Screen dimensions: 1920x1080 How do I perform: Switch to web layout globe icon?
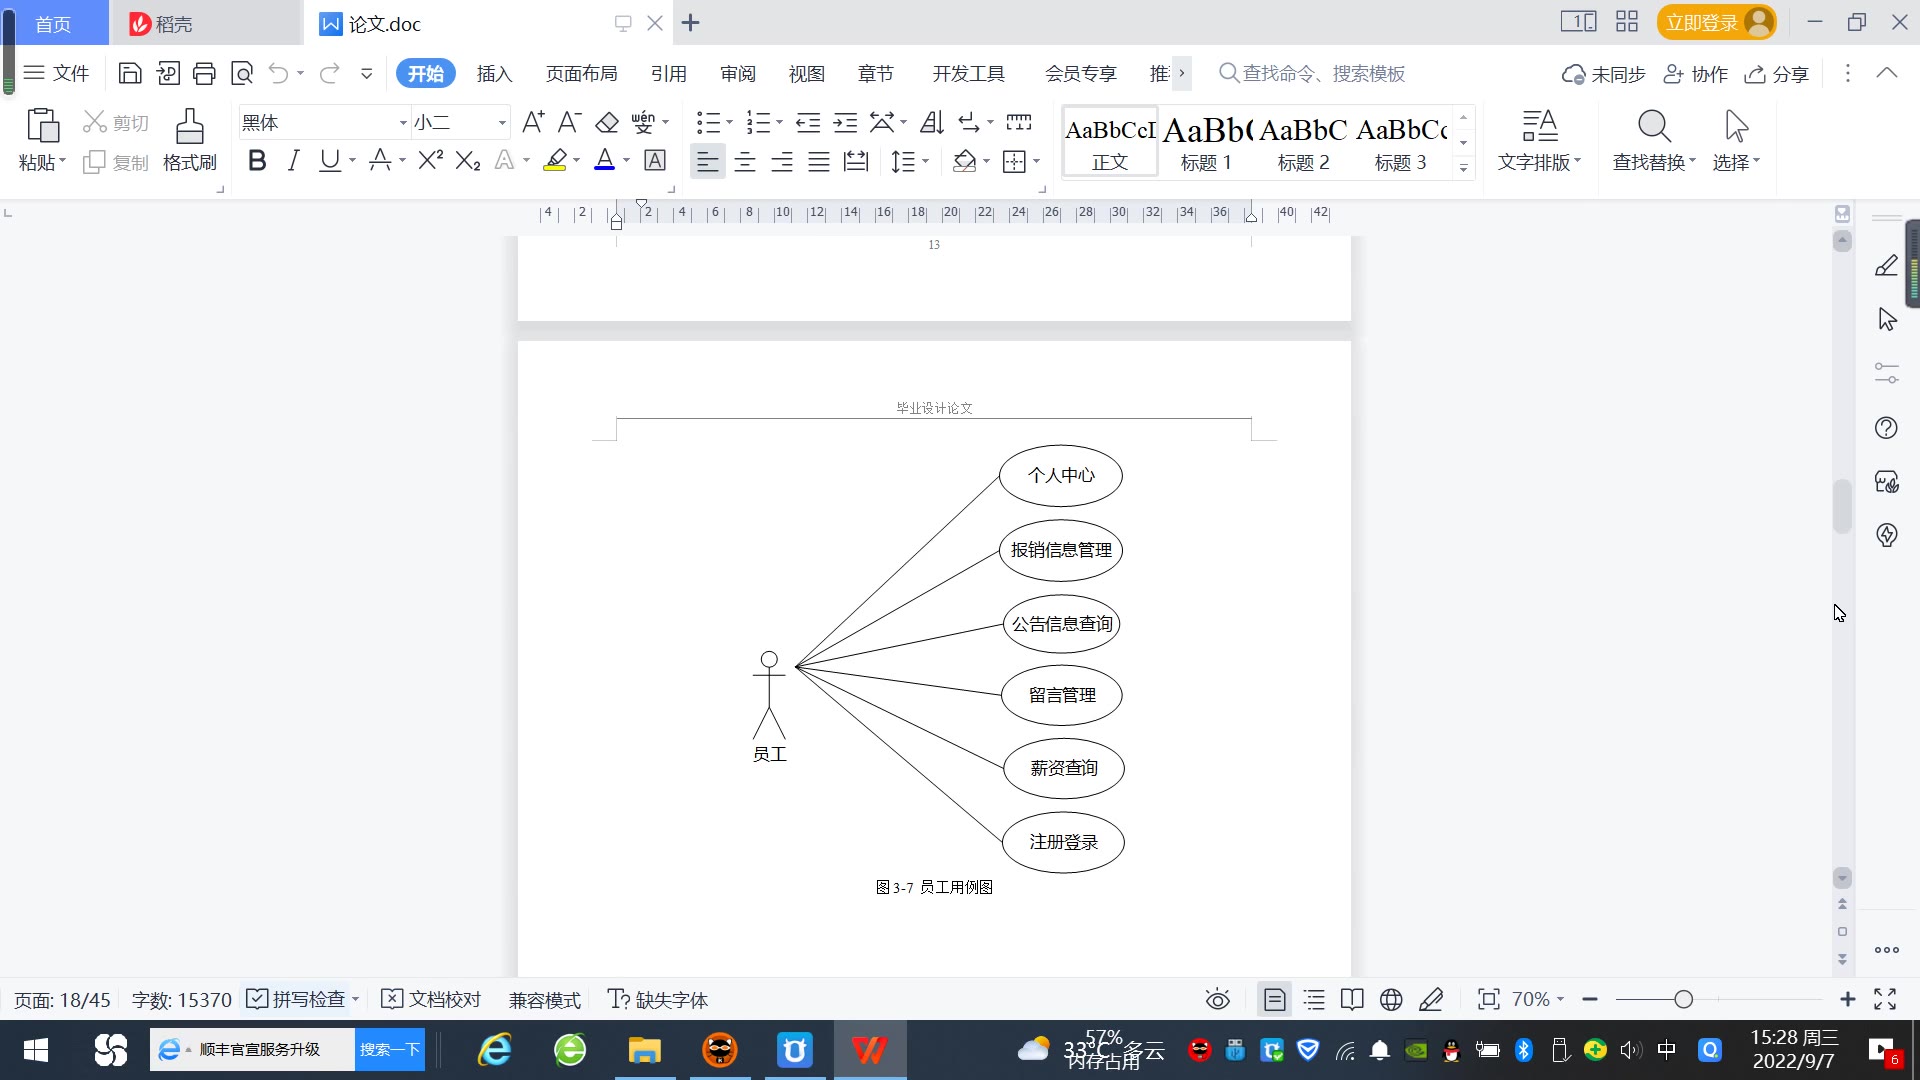(x=1391, y=999)
